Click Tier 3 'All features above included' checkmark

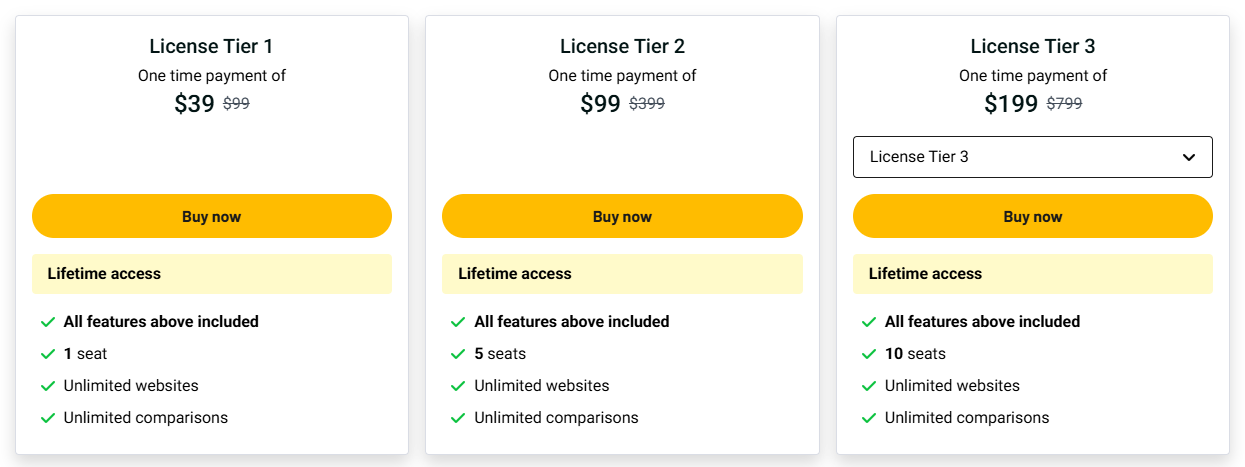(869, 322)
